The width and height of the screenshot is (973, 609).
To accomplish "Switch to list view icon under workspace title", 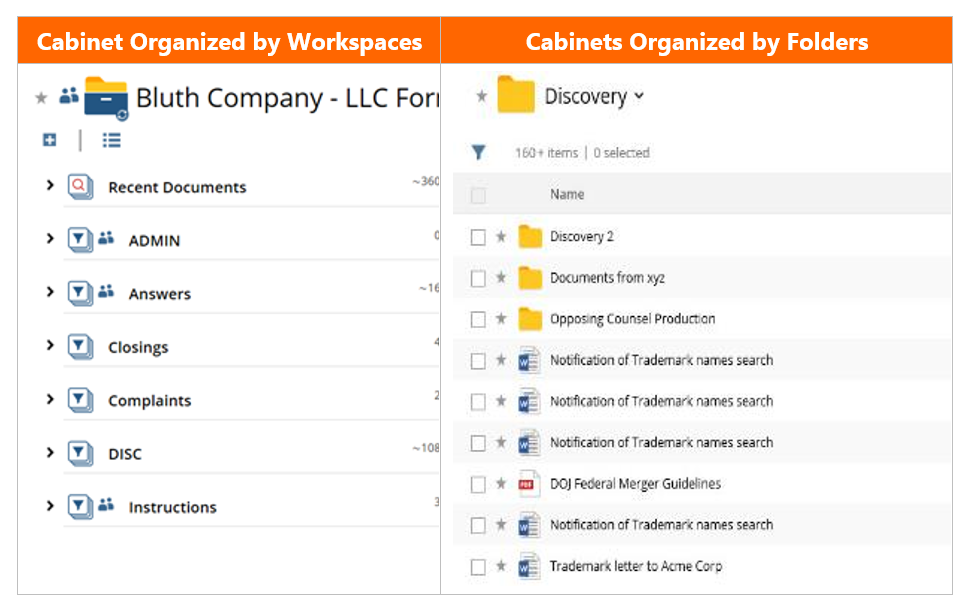I will coord(112,140).
